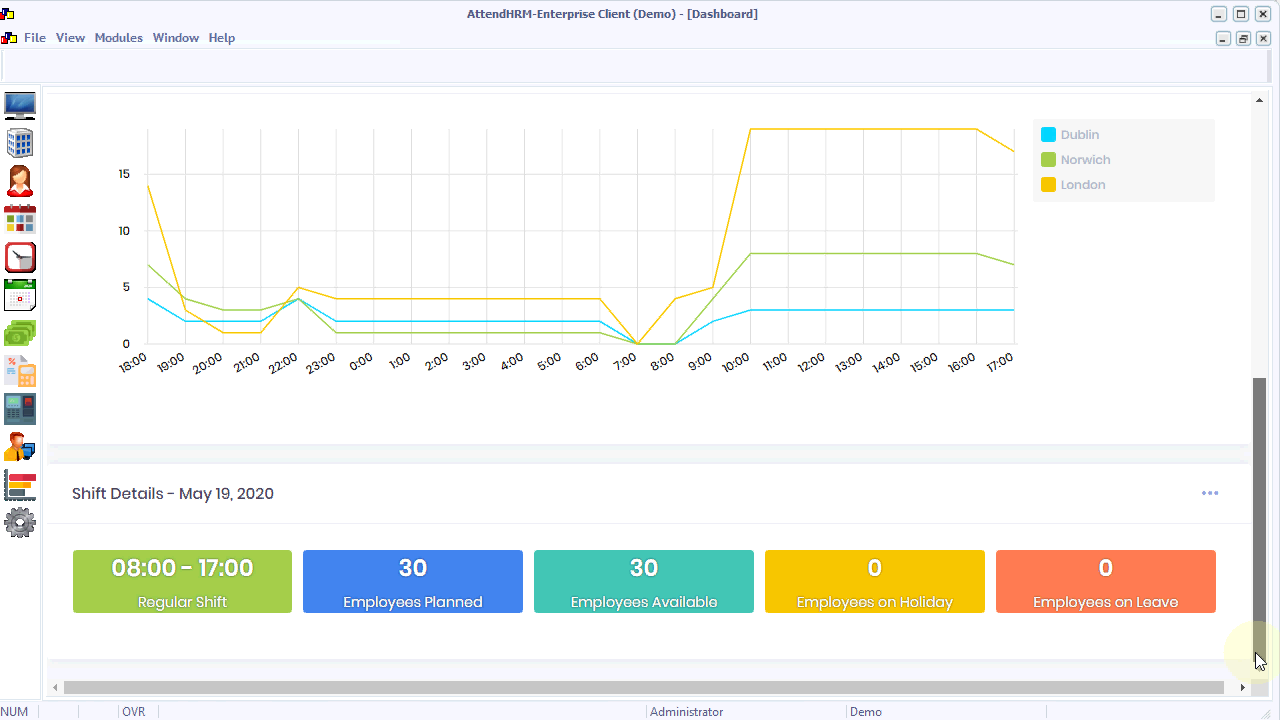Screen dimensions: 1280x720
Task: Click the Employees on Leave card
Action: click(1106, 581)
